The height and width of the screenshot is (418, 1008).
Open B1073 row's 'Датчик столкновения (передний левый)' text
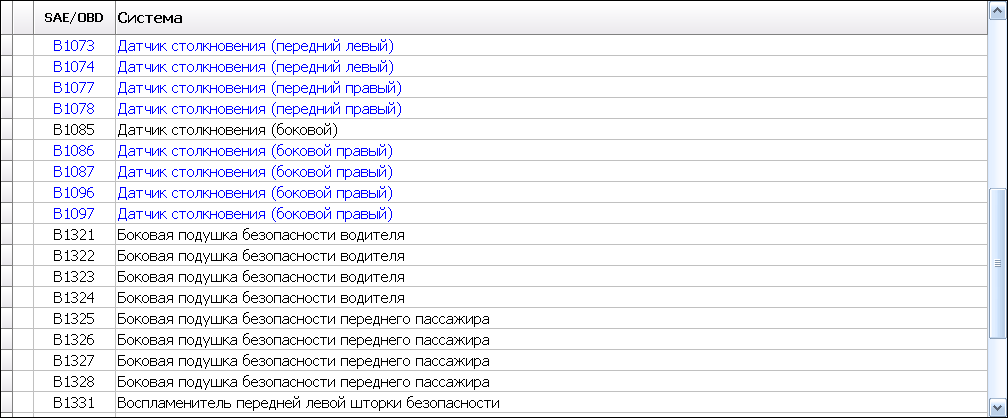point(255,46)
